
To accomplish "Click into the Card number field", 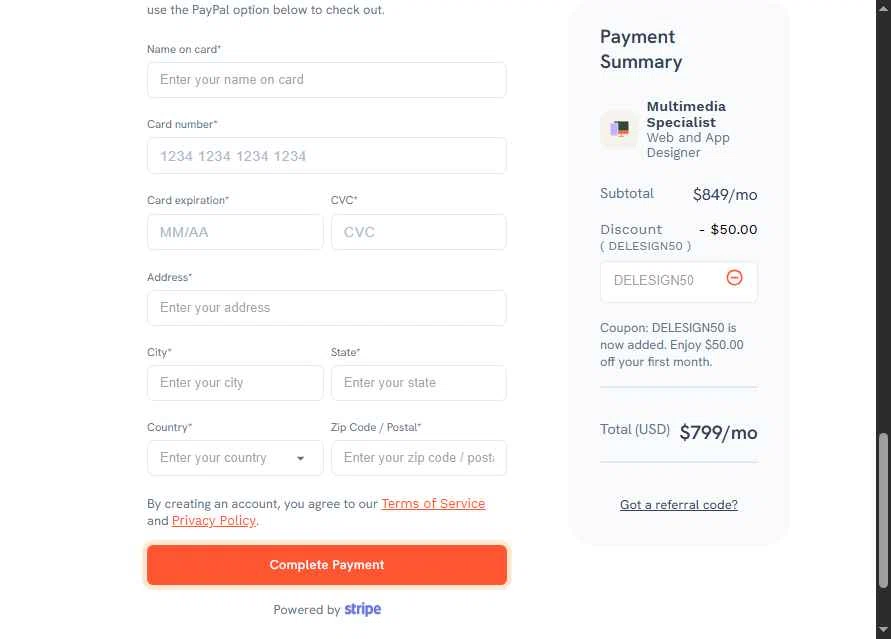I will point(327,156).
